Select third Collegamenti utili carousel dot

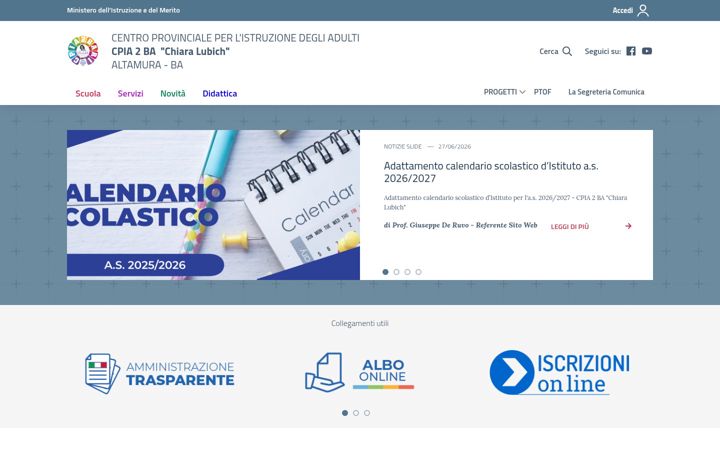pyautogui.click(x=367, y=413)
